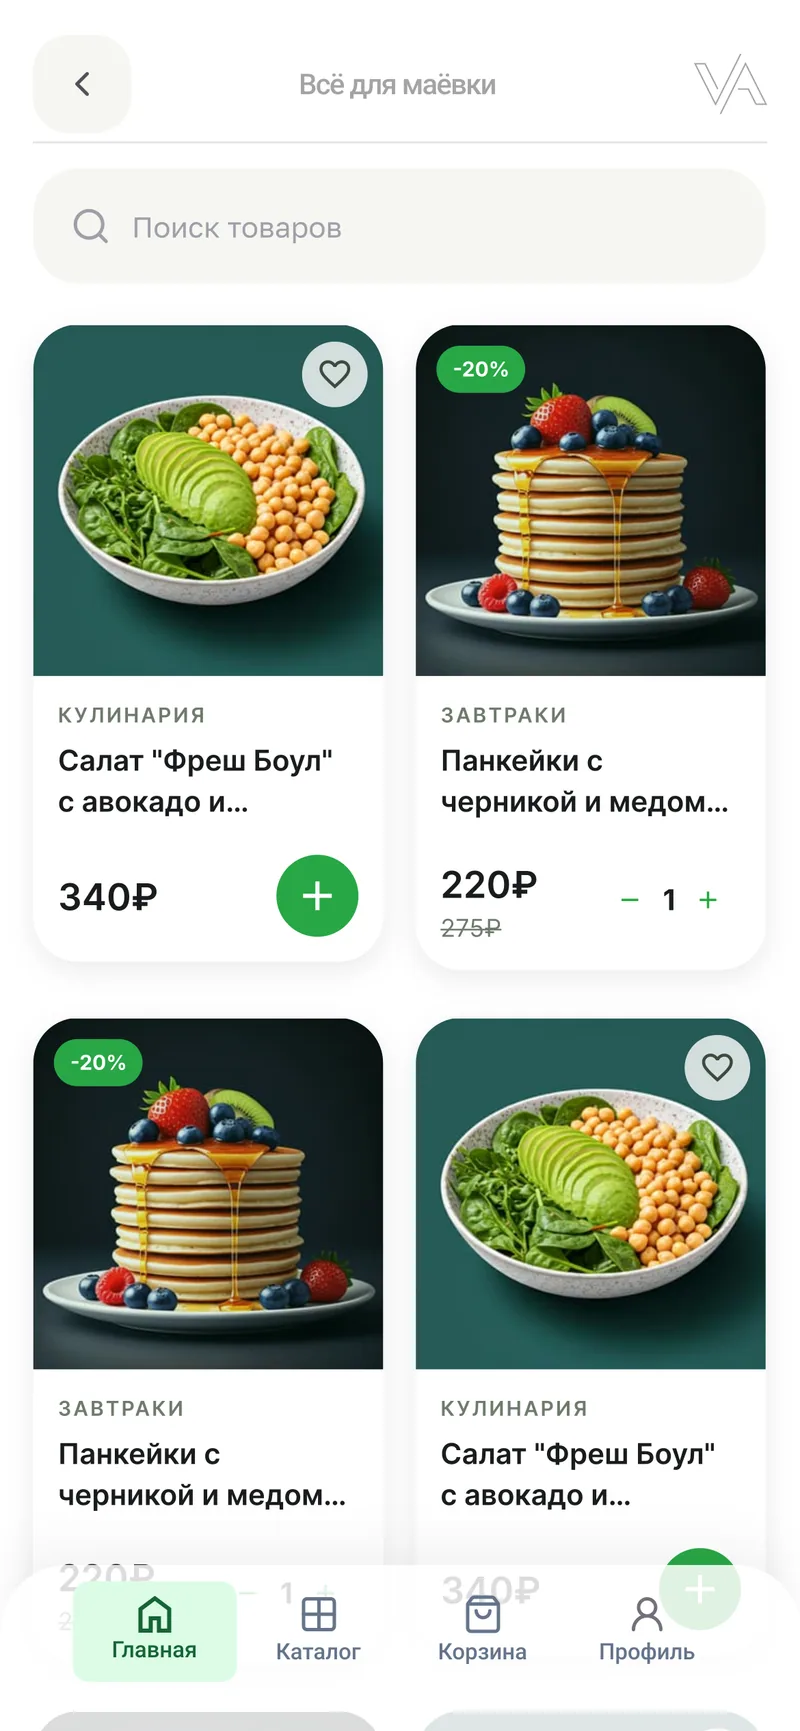Open top-left Салат Фреш Боул title link
The width and height of the screenshot is (800, 1731).
[x=195, y=781]
